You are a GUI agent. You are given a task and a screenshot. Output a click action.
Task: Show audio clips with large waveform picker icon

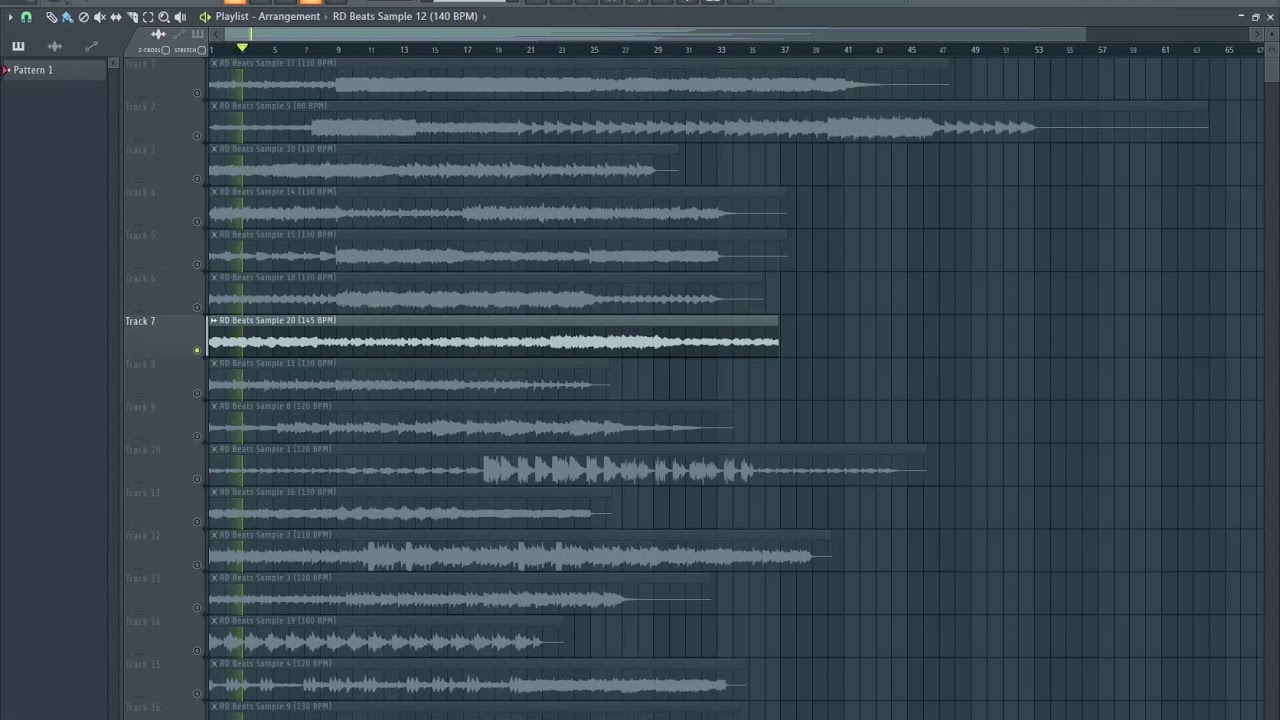(x=54, y=46)
